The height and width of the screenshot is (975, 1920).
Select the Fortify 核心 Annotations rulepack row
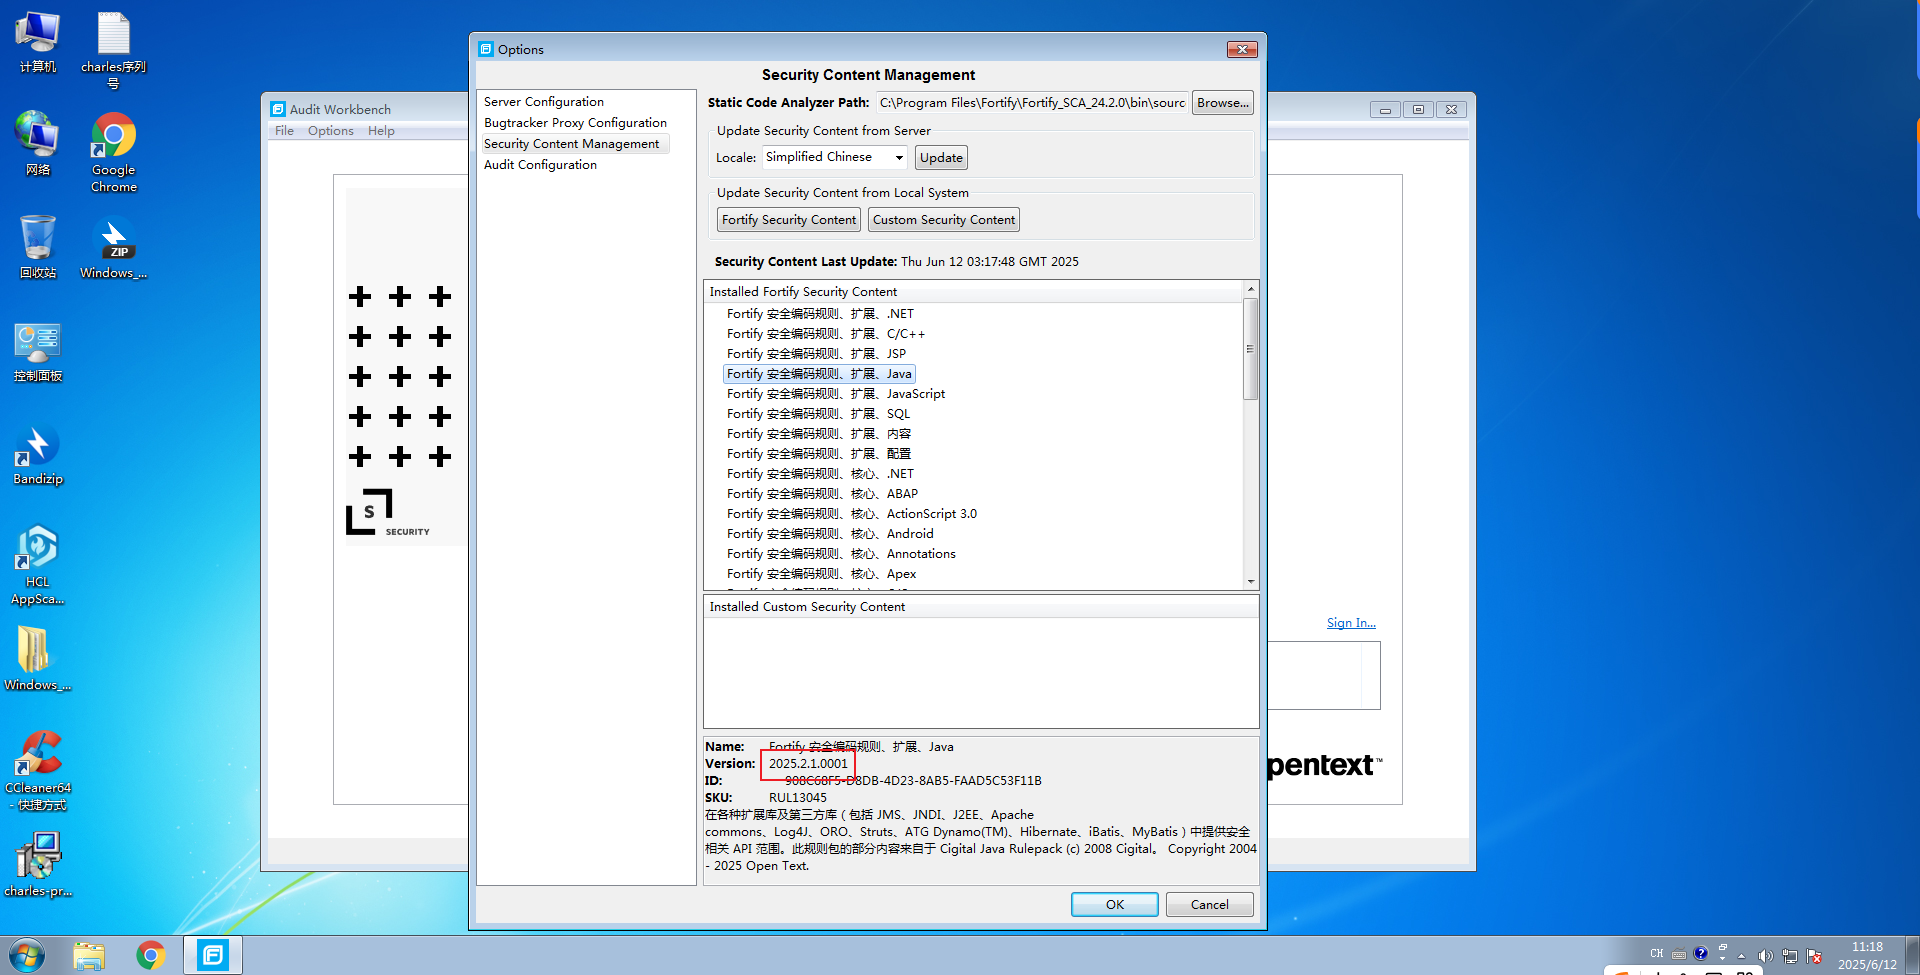[841, 554]
